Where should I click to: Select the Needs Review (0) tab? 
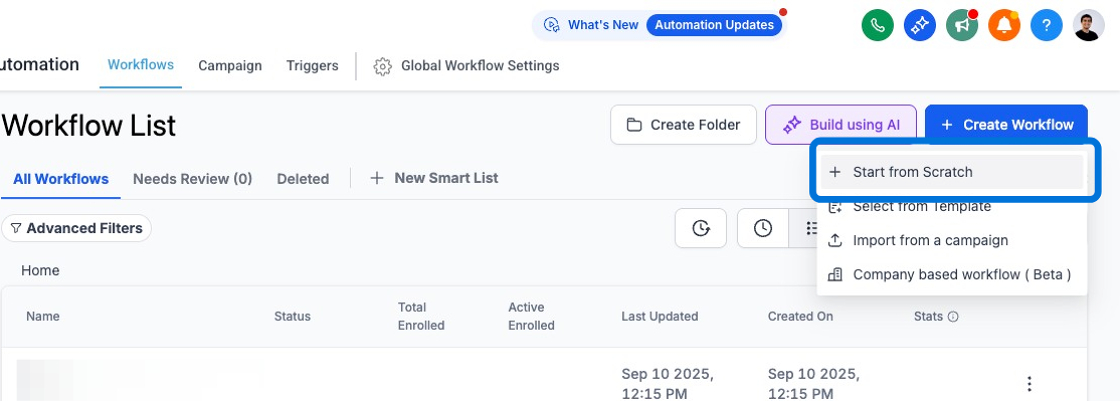[193, 179]
